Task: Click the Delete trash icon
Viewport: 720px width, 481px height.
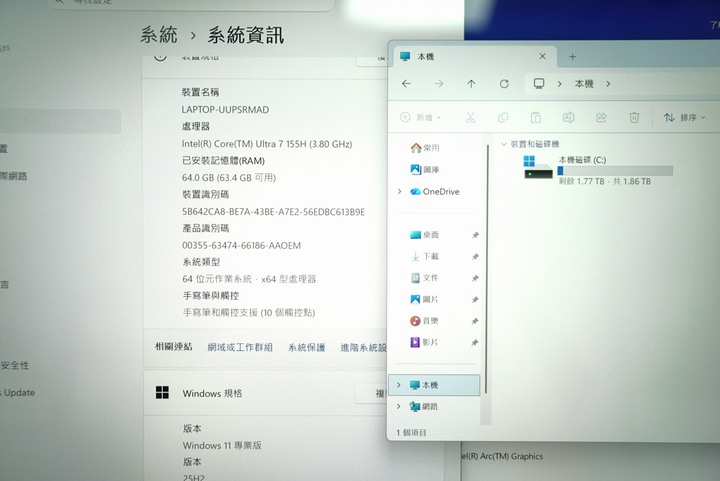Action: 634,117
